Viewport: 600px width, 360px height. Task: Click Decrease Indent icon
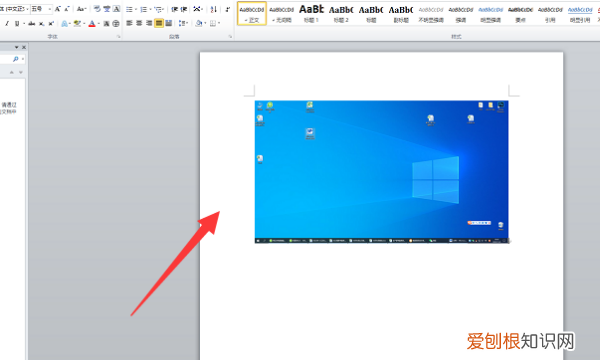[x=174, y=9]
